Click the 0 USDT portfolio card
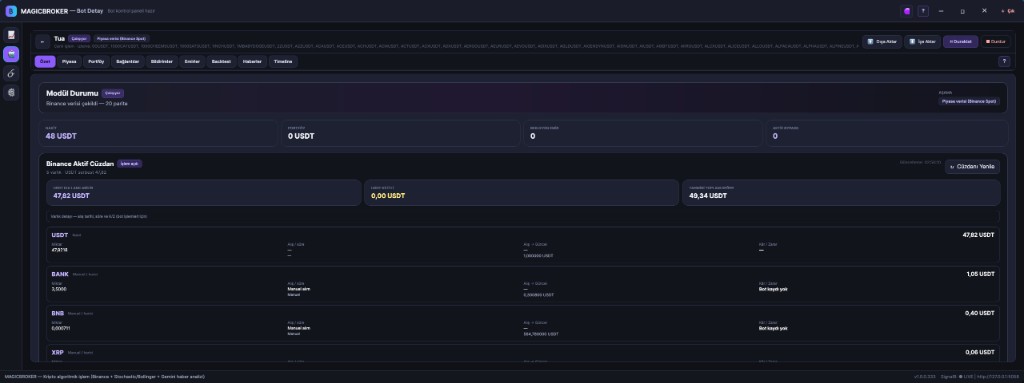This screenshot has width=1024, height=383. pyautogui.click(x=401, y=133)
